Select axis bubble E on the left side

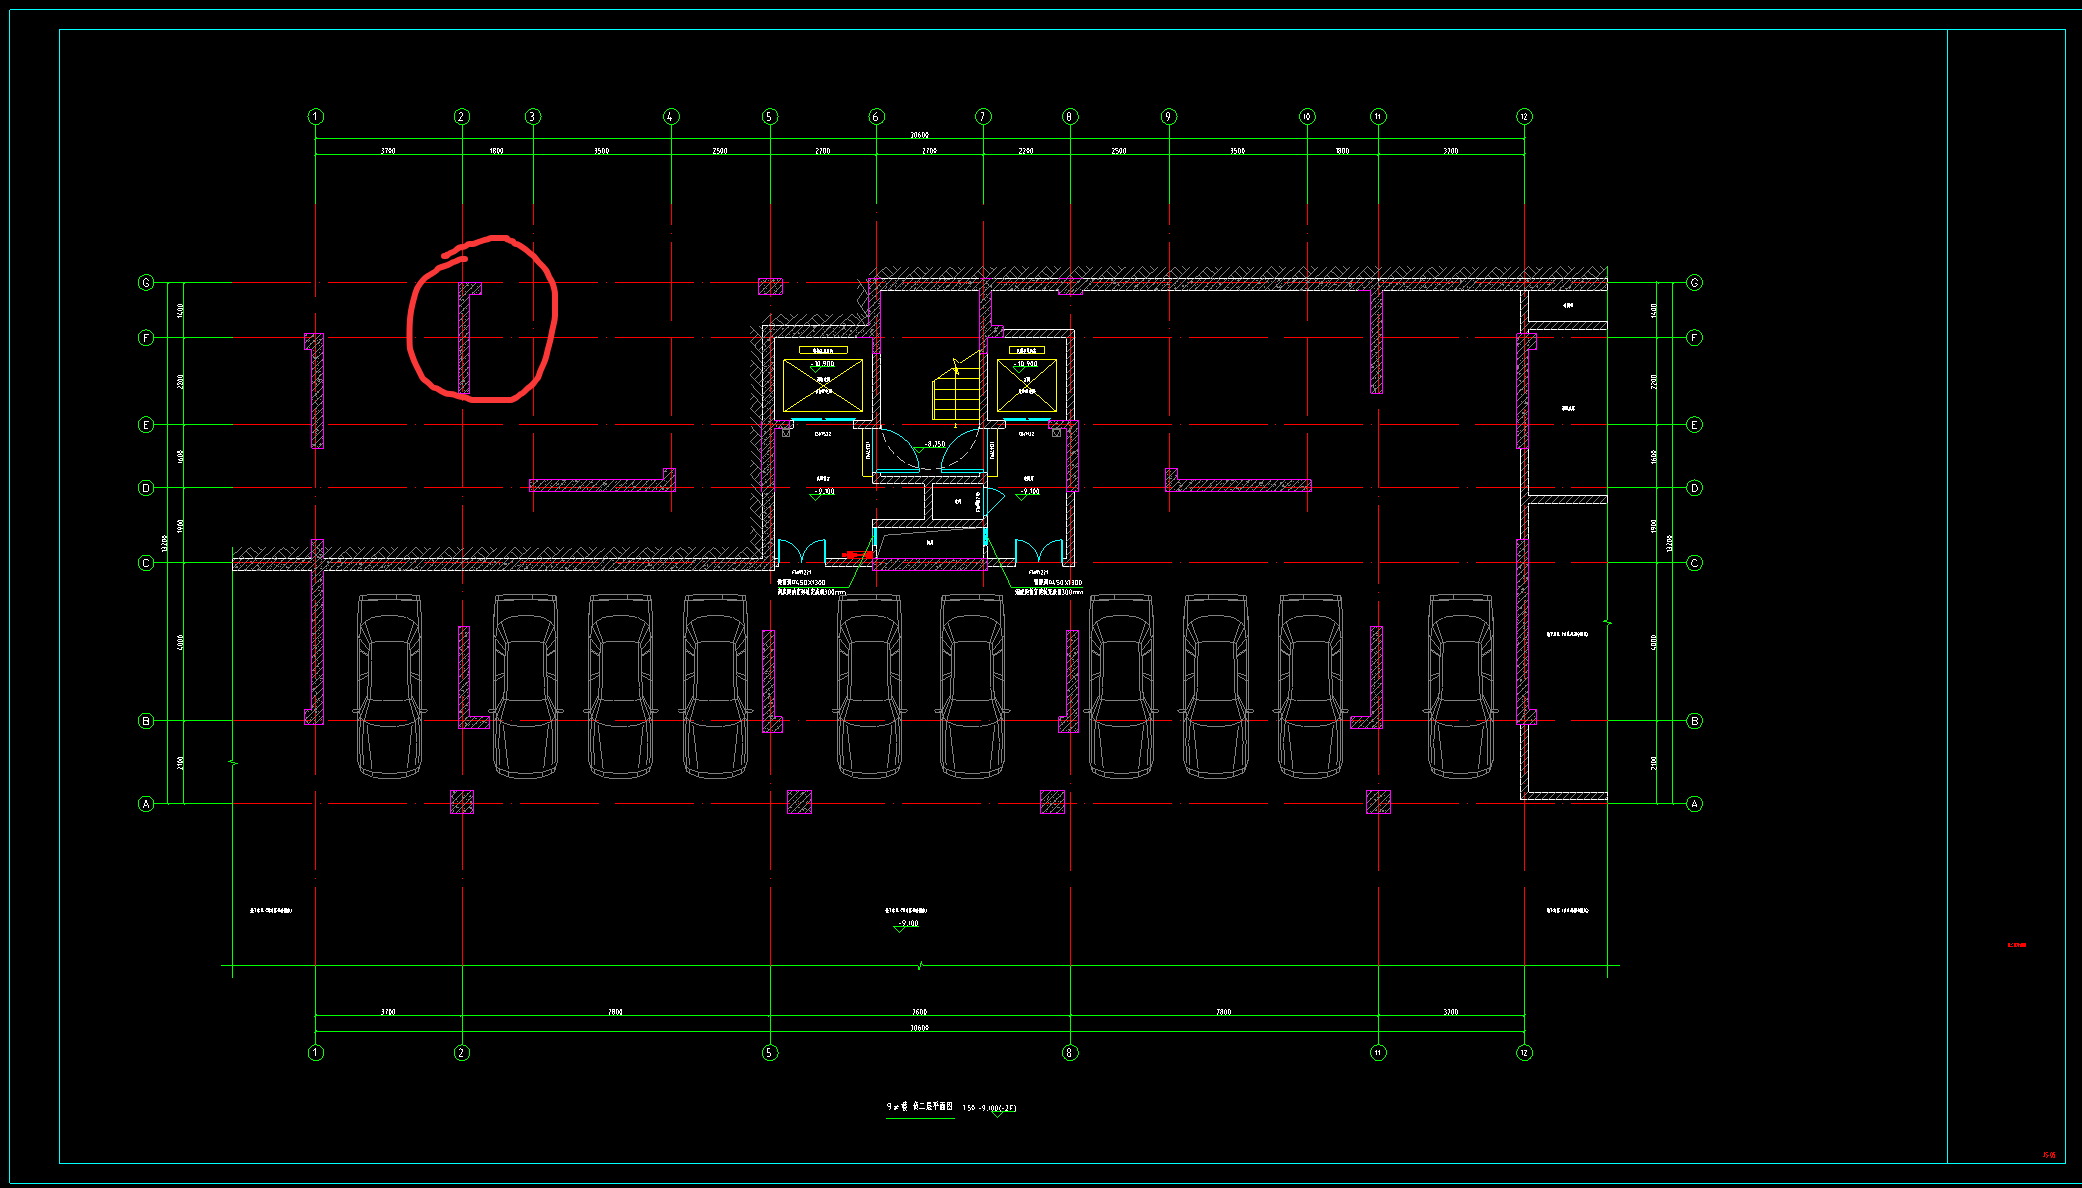[x=146, y=425]
